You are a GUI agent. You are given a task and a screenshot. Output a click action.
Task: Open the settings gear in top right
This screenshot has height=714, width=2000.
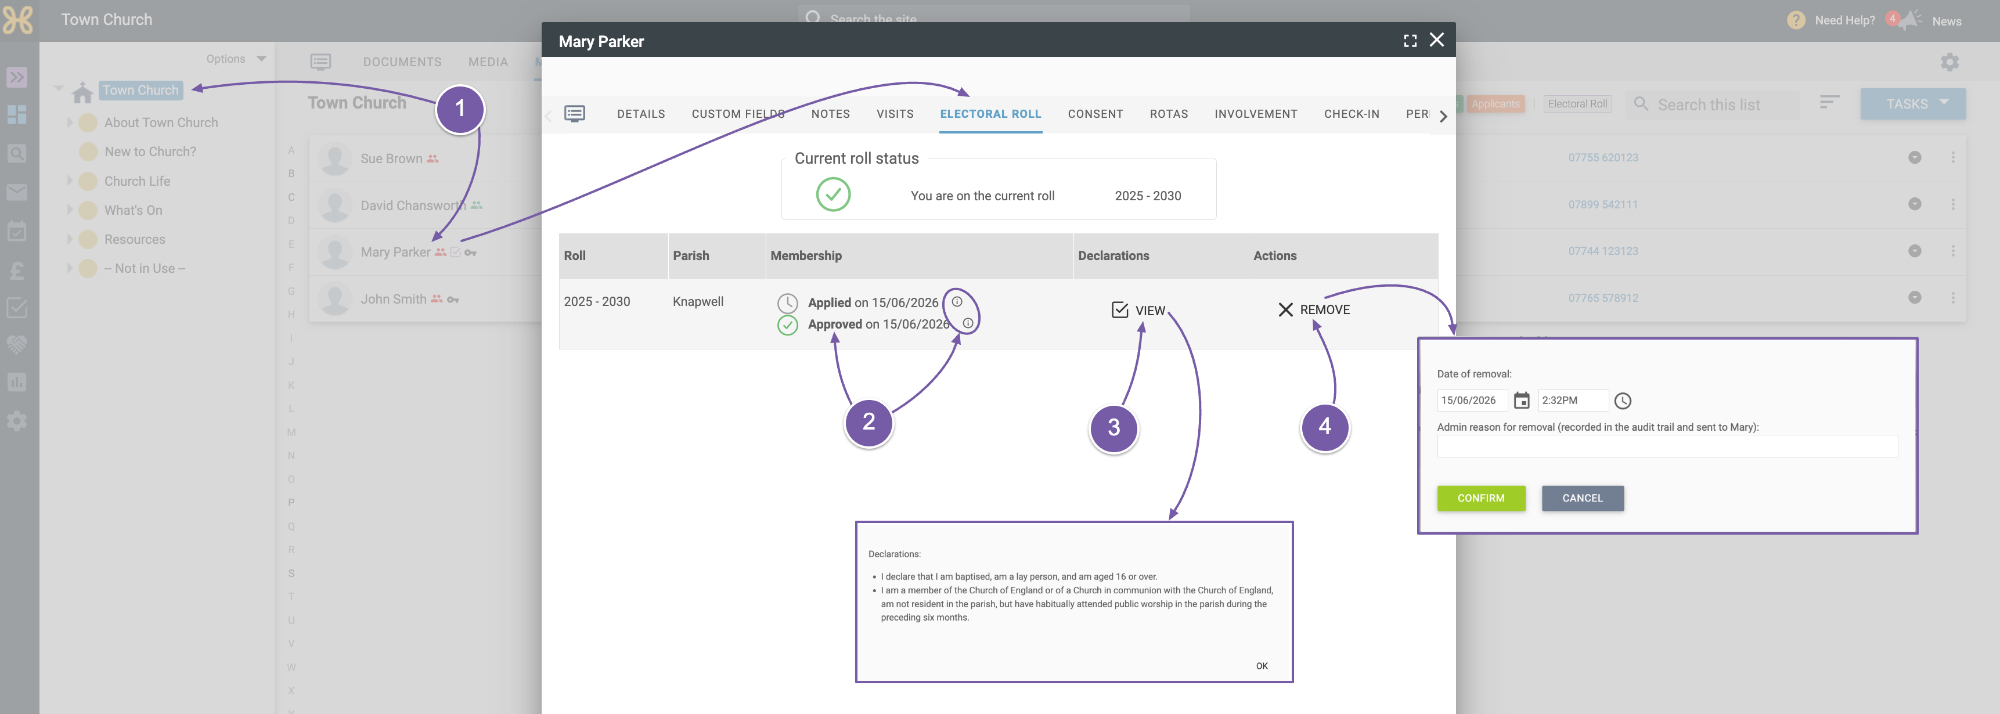pyautogui.click(x=1949, y=62)
